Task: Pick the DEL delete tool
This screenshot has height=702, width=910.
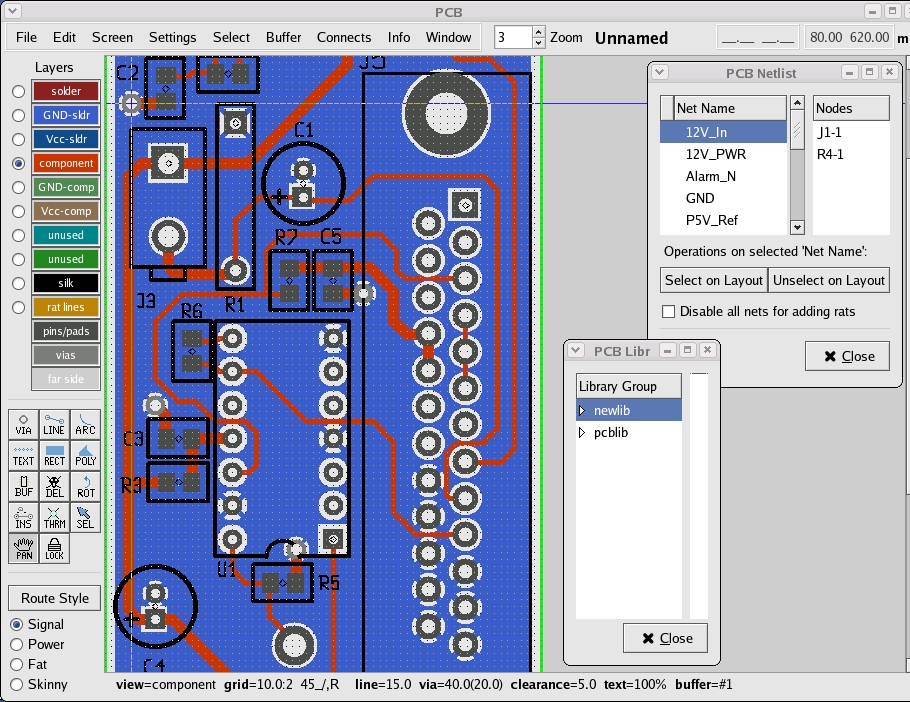Action: pyautogui.click(x=54, y=487)
